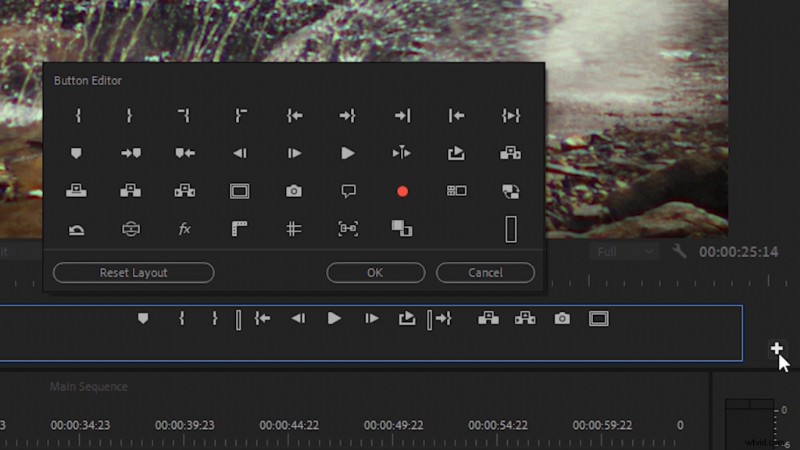Image resolution: width=800 pixels, height=450 pixels.
Task: Pick the Clear Out icon in Button Editor
Action: 240,116
